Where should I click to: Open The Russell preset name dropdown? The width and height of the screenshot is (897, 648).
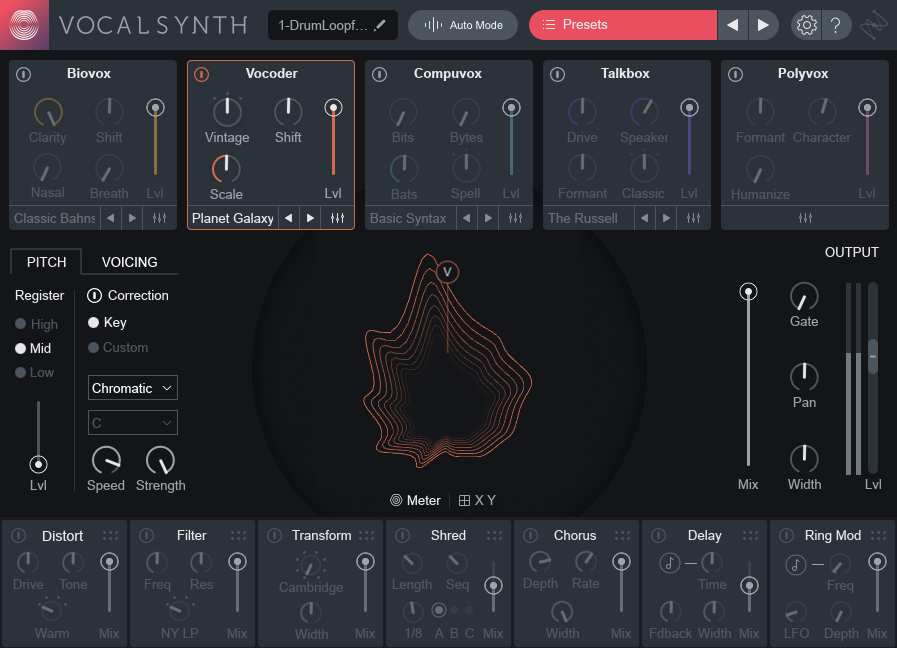(588, 218)
